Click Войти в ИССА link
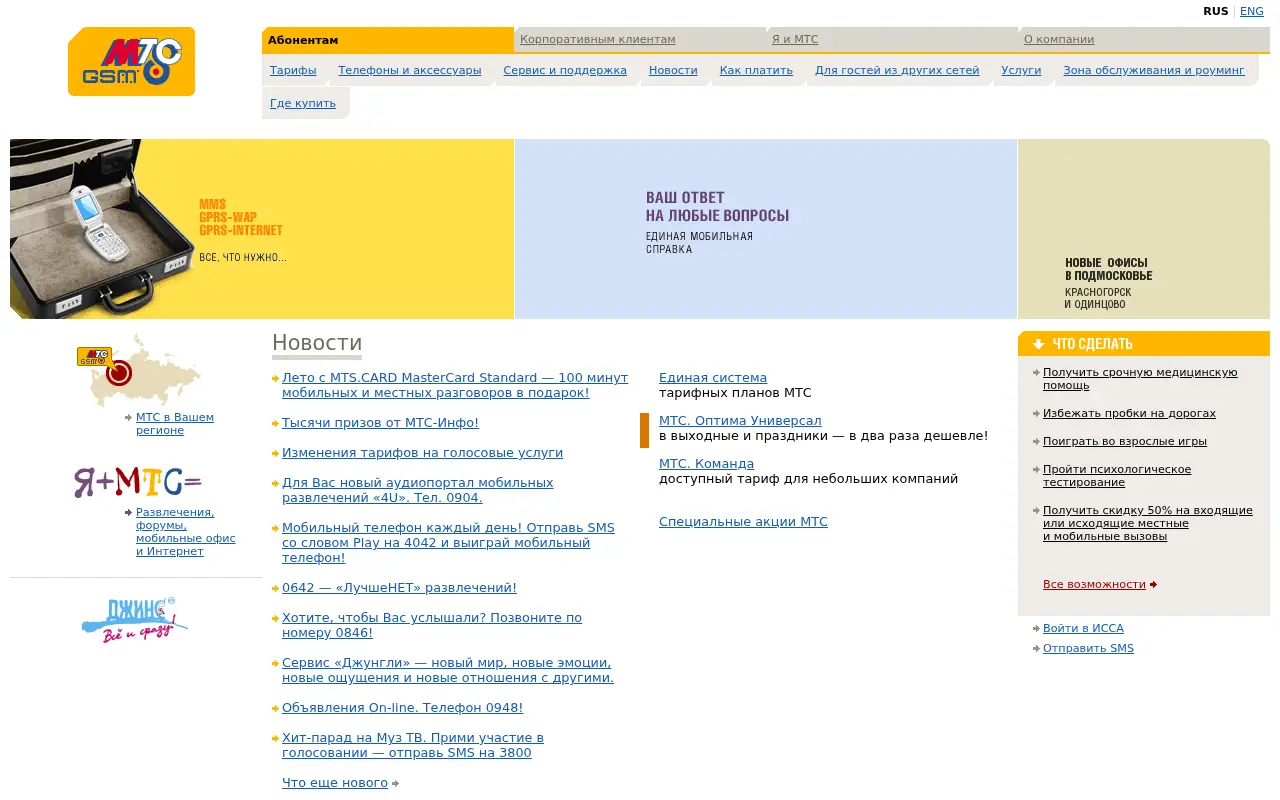This screenshot has width=1280, height=800. (1083, 628)
